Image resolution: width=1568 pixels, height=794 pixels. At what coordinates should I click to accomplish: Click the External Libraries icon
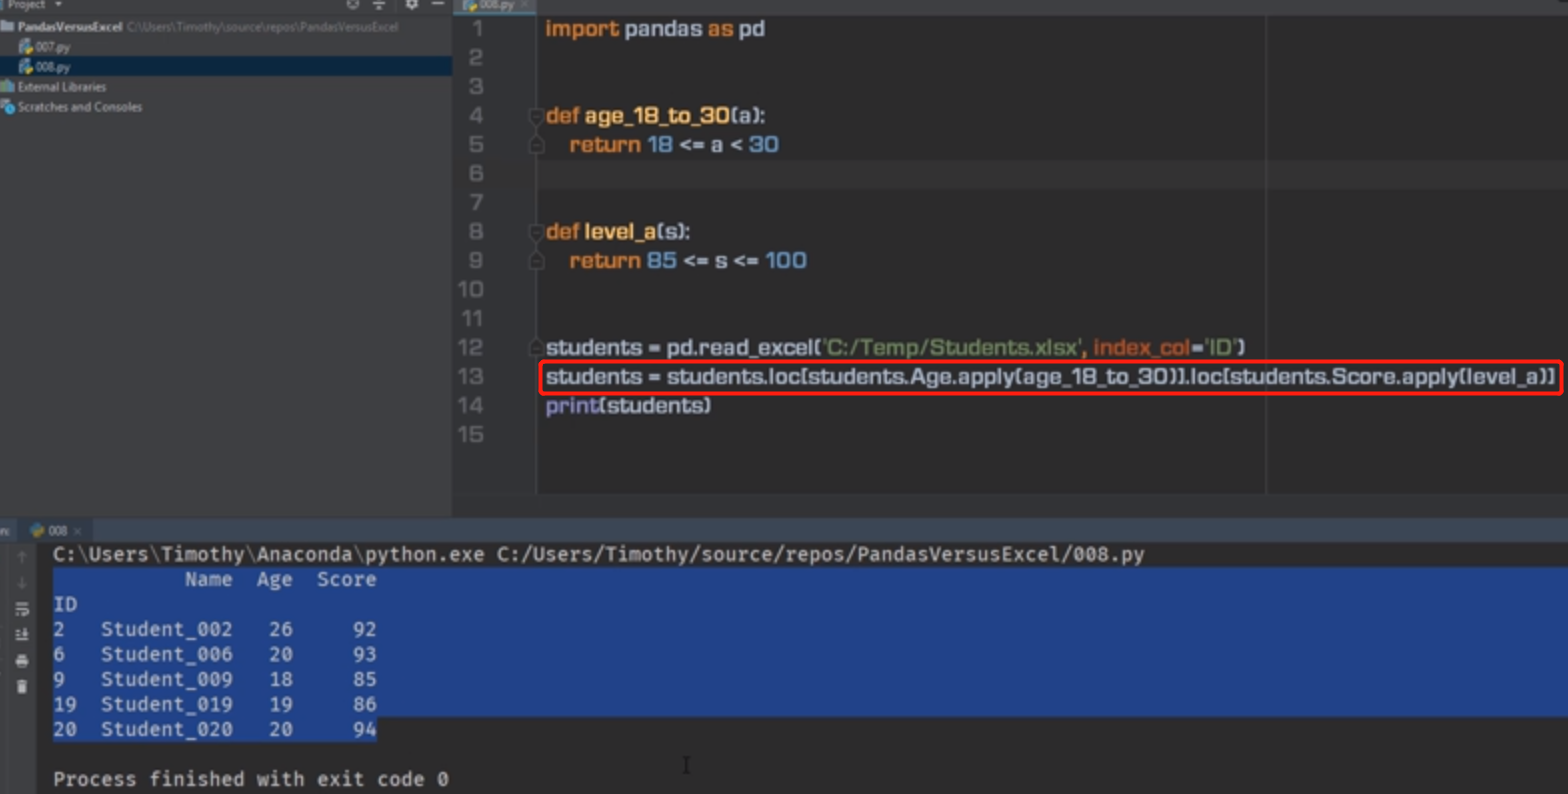click(8, 87)
